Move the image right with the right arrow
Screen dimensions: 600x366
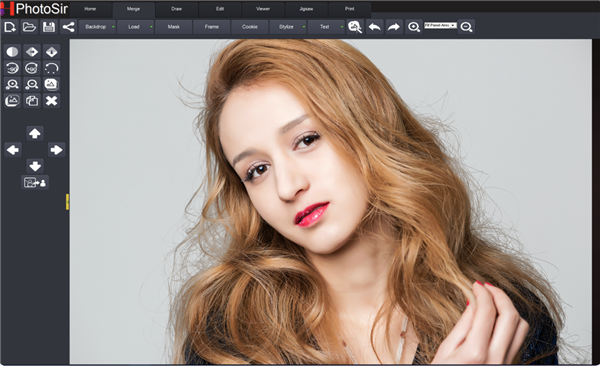pos(57,150)
